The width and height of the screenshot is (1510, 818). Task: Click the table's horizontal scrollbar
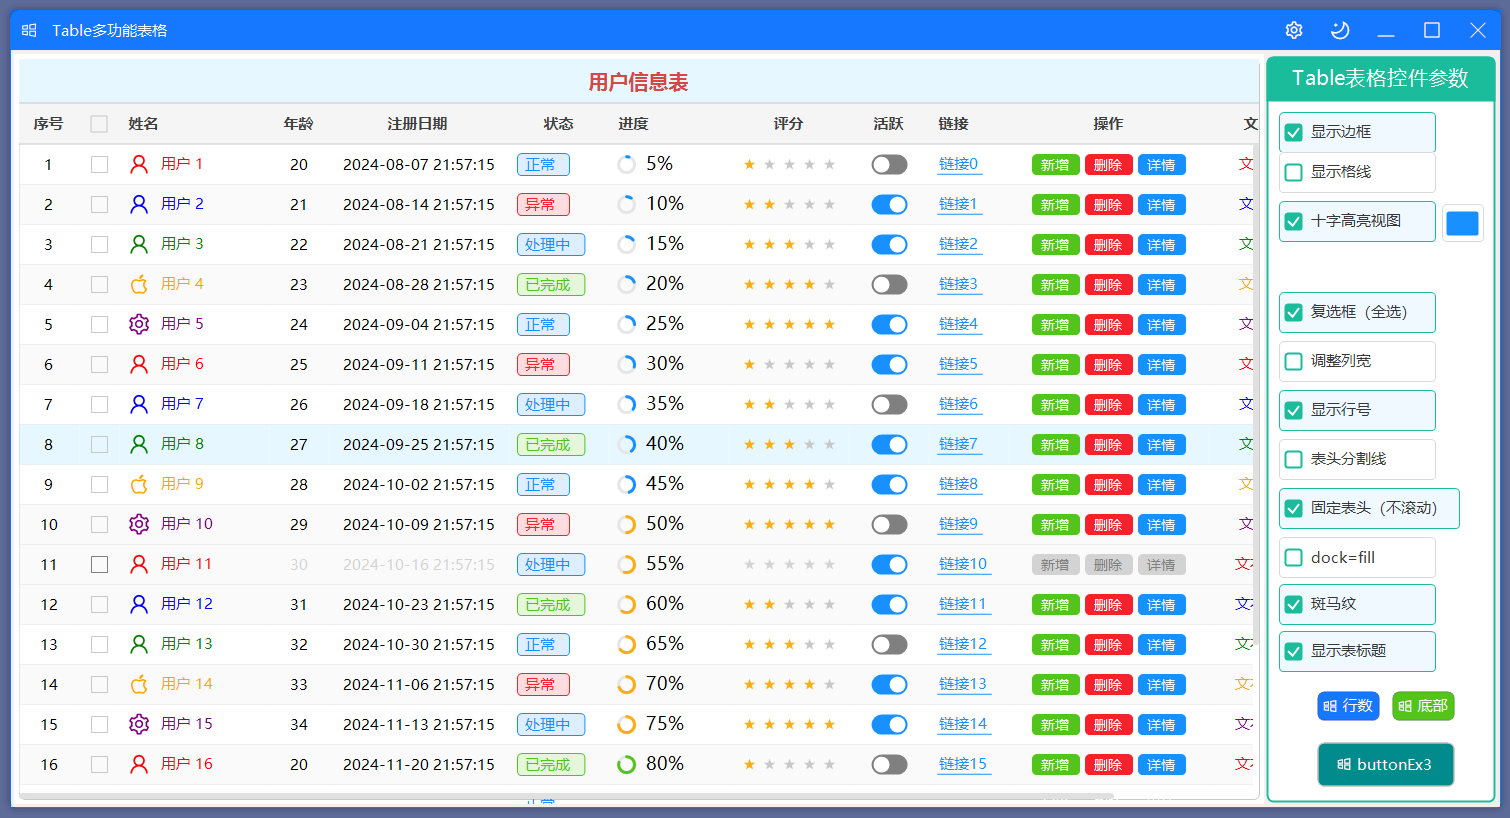pyautogui.click(x=565, y=796)
